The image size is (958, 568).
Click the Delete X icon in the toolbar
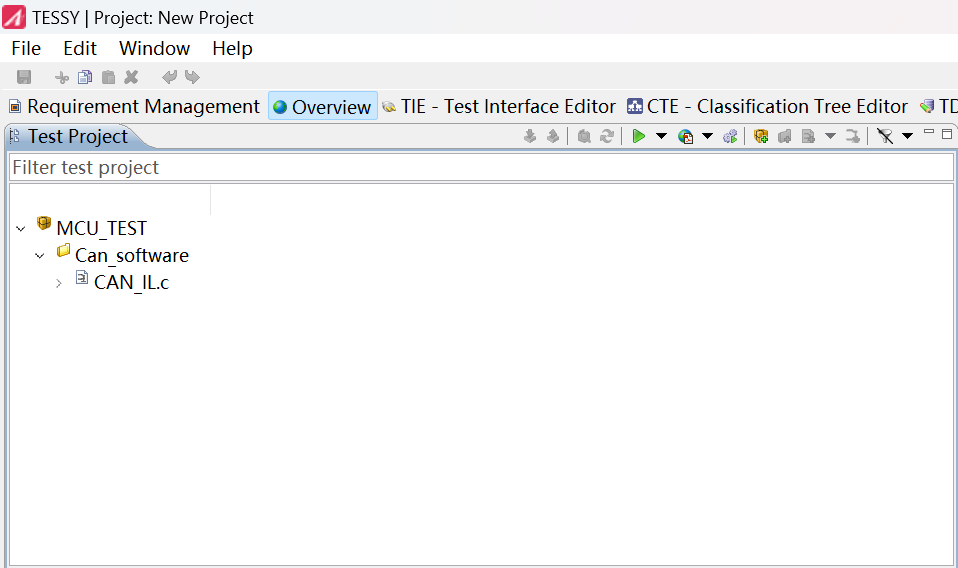[131, 77]
